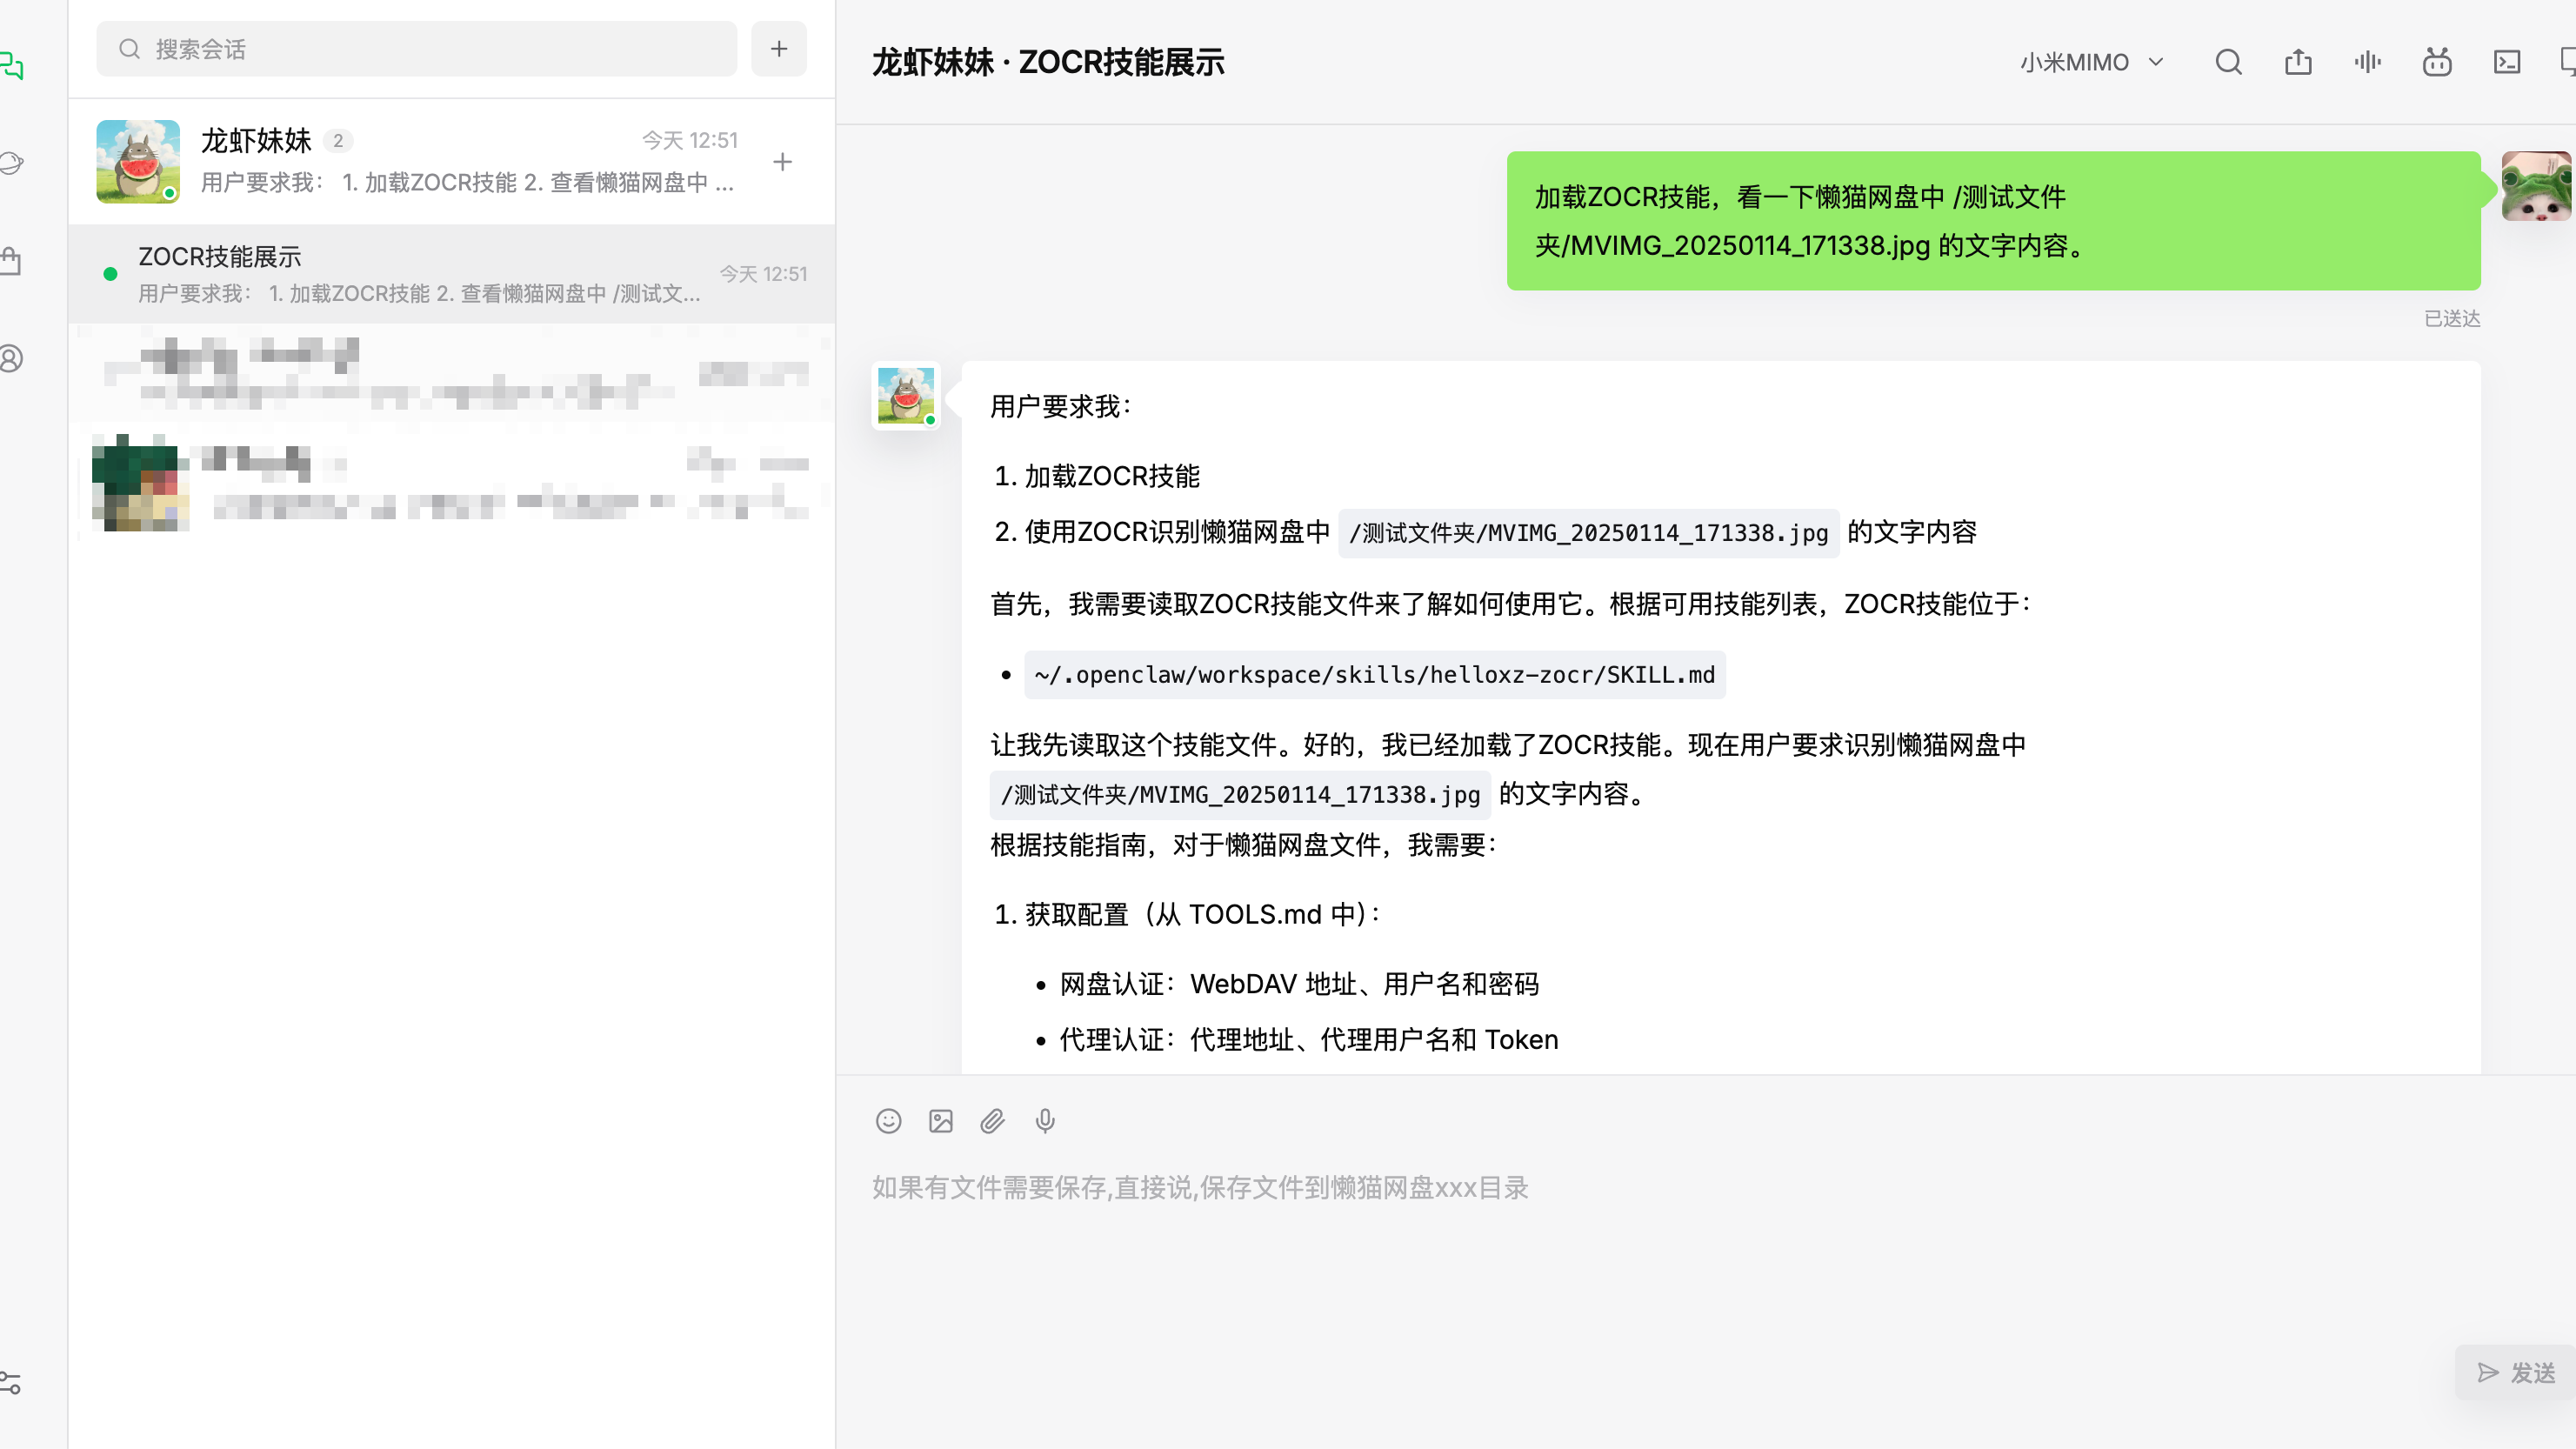This screenshot has height=1449, width=2576.
Task: Click the emoji smiley icon
Action: coord(889,1121)
